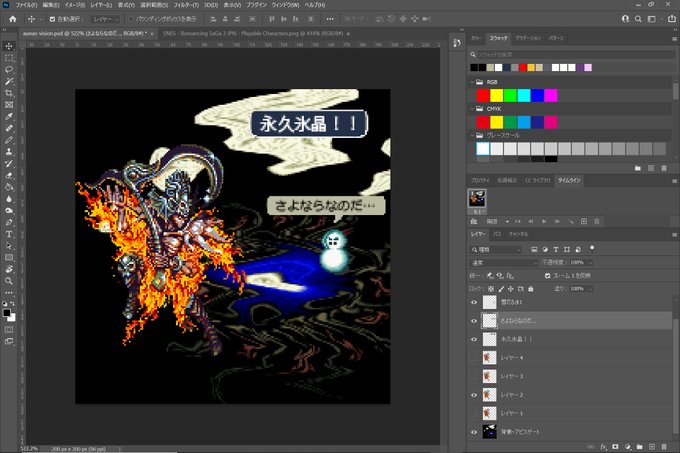Select the Eraser tool
The width and height of the screenshot is (680, 453).
tap(9, 175)
